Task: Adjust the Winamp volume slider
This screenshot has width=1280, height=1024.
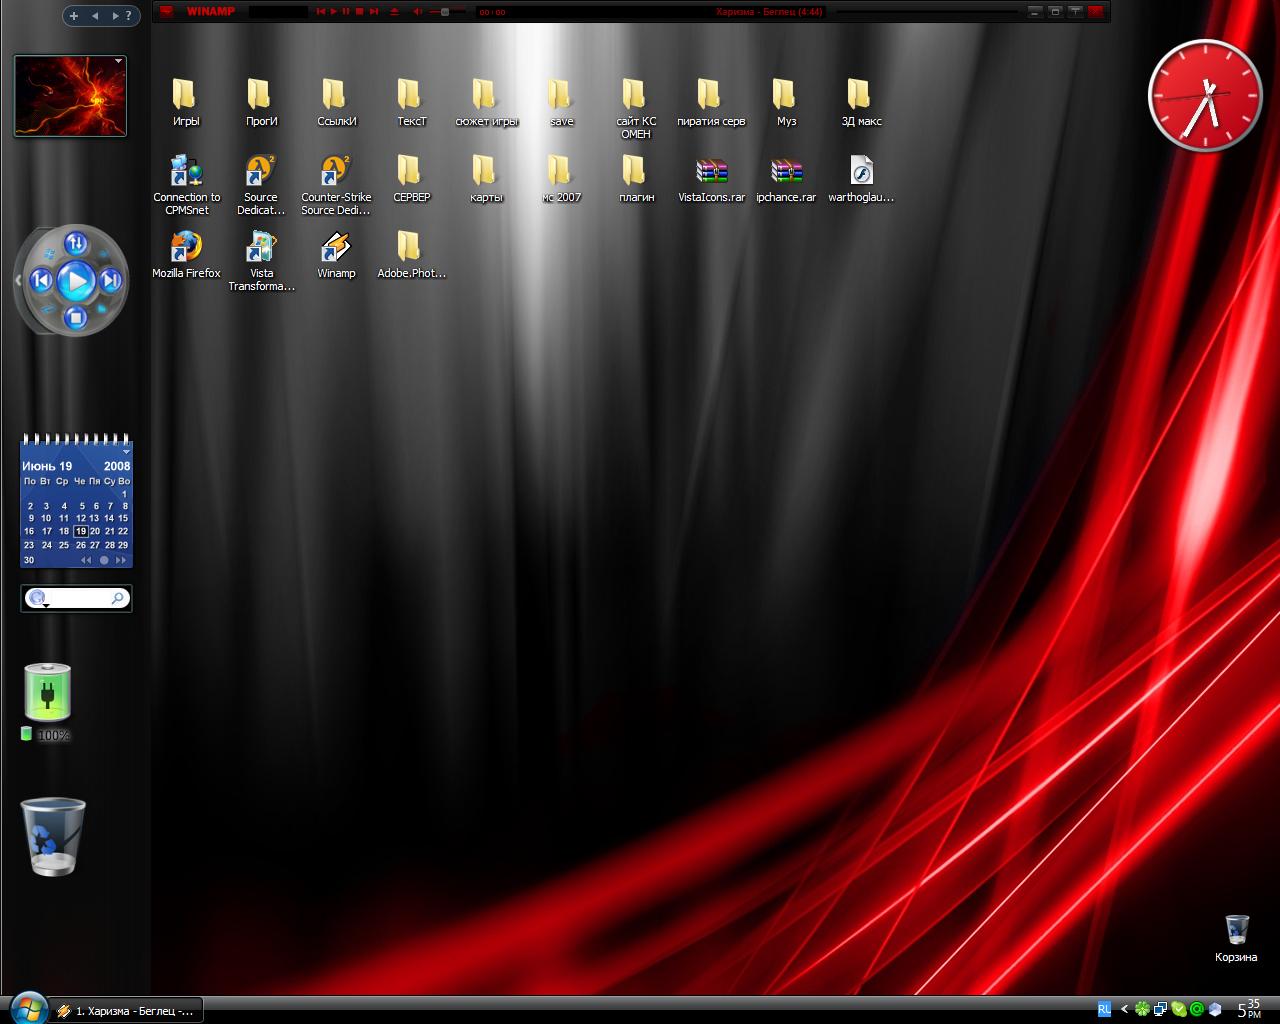Action: (445, 12)
